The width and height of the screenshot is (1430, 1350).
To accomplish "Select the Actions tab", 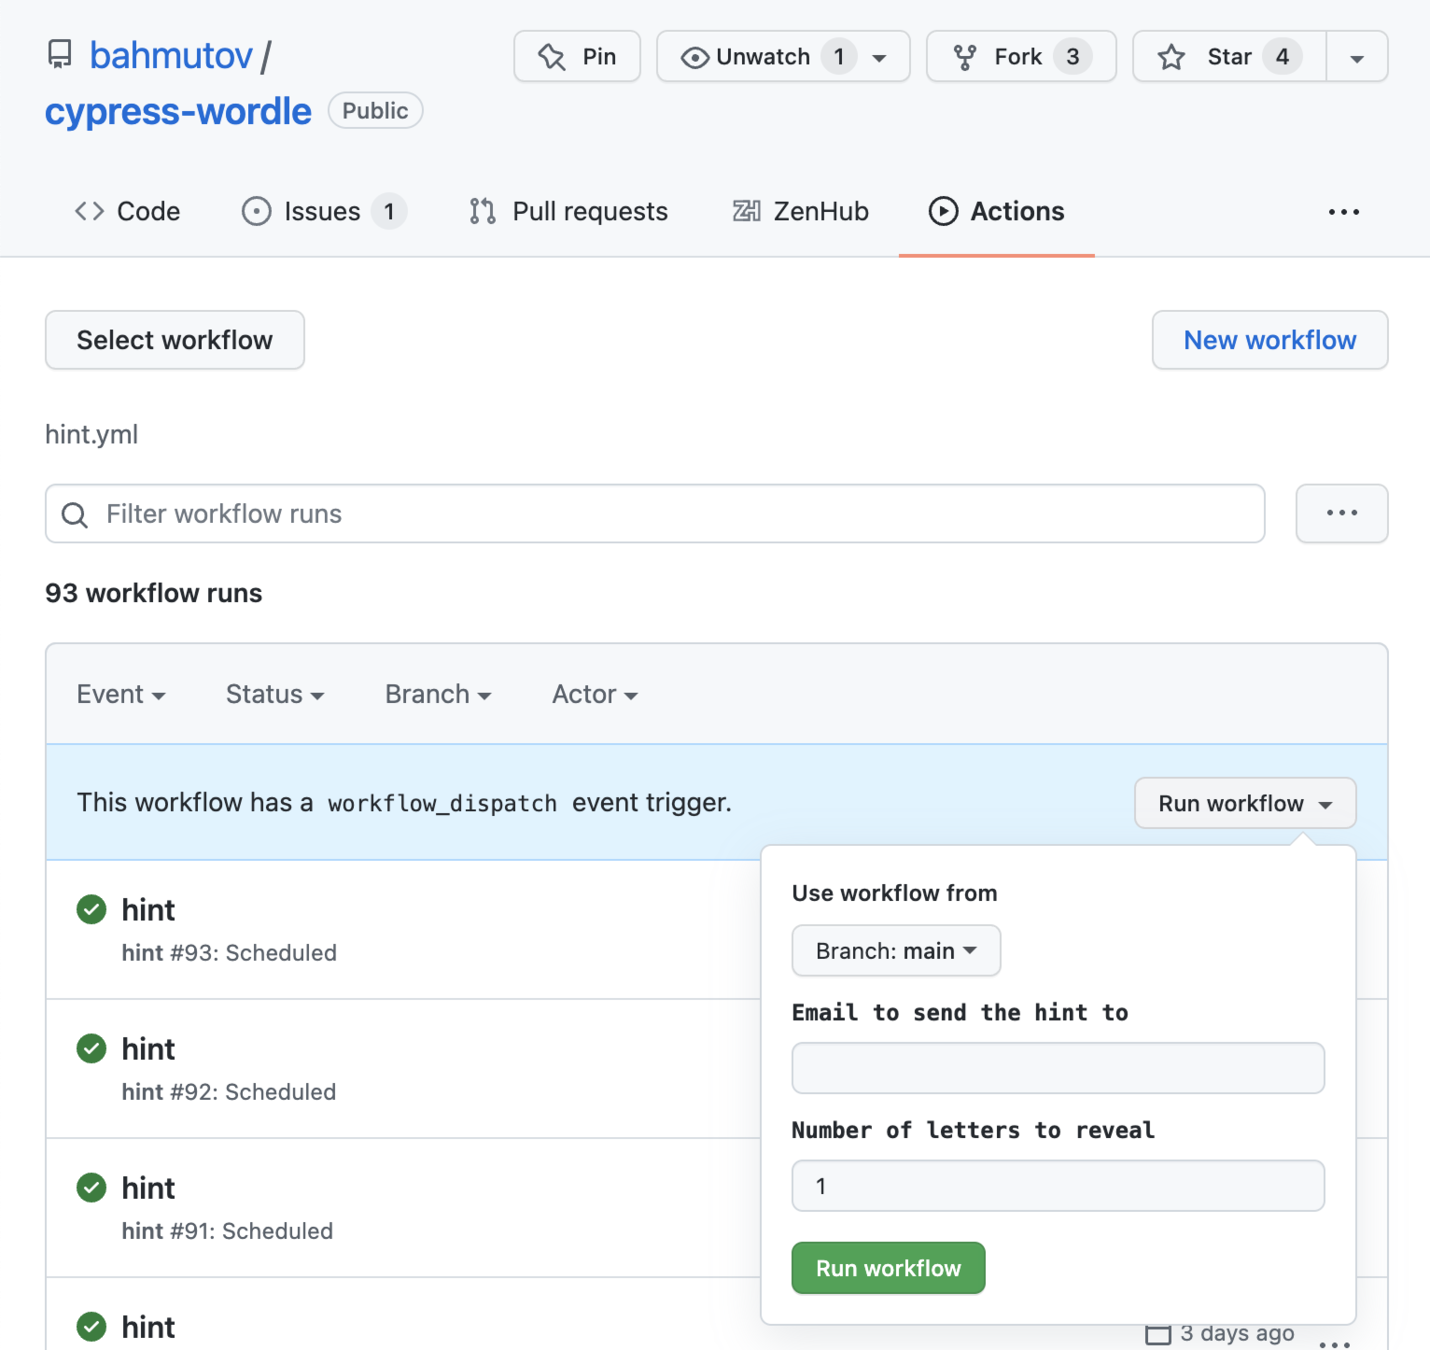I will point(997,211).
